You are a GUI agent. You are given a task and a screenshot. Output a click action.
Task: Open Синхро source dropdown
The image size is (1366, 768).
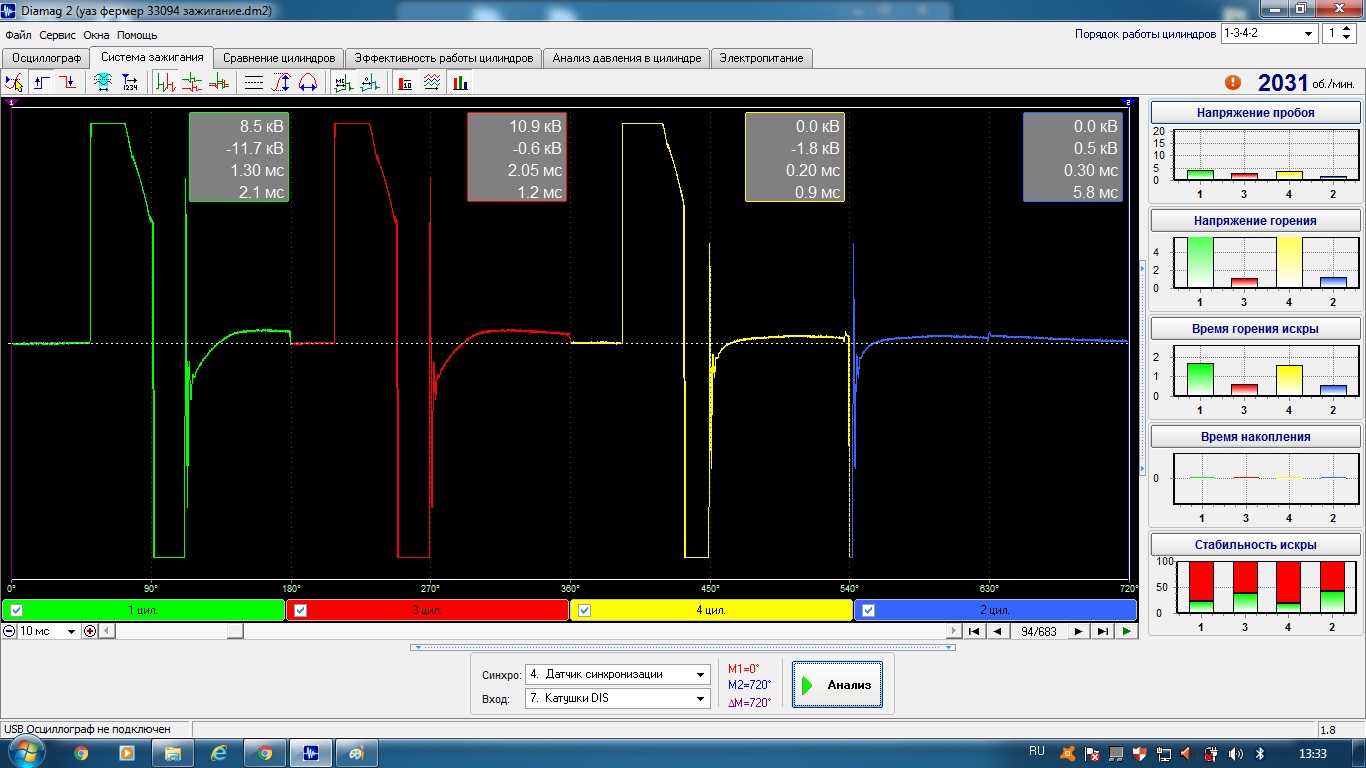(618, 674)
